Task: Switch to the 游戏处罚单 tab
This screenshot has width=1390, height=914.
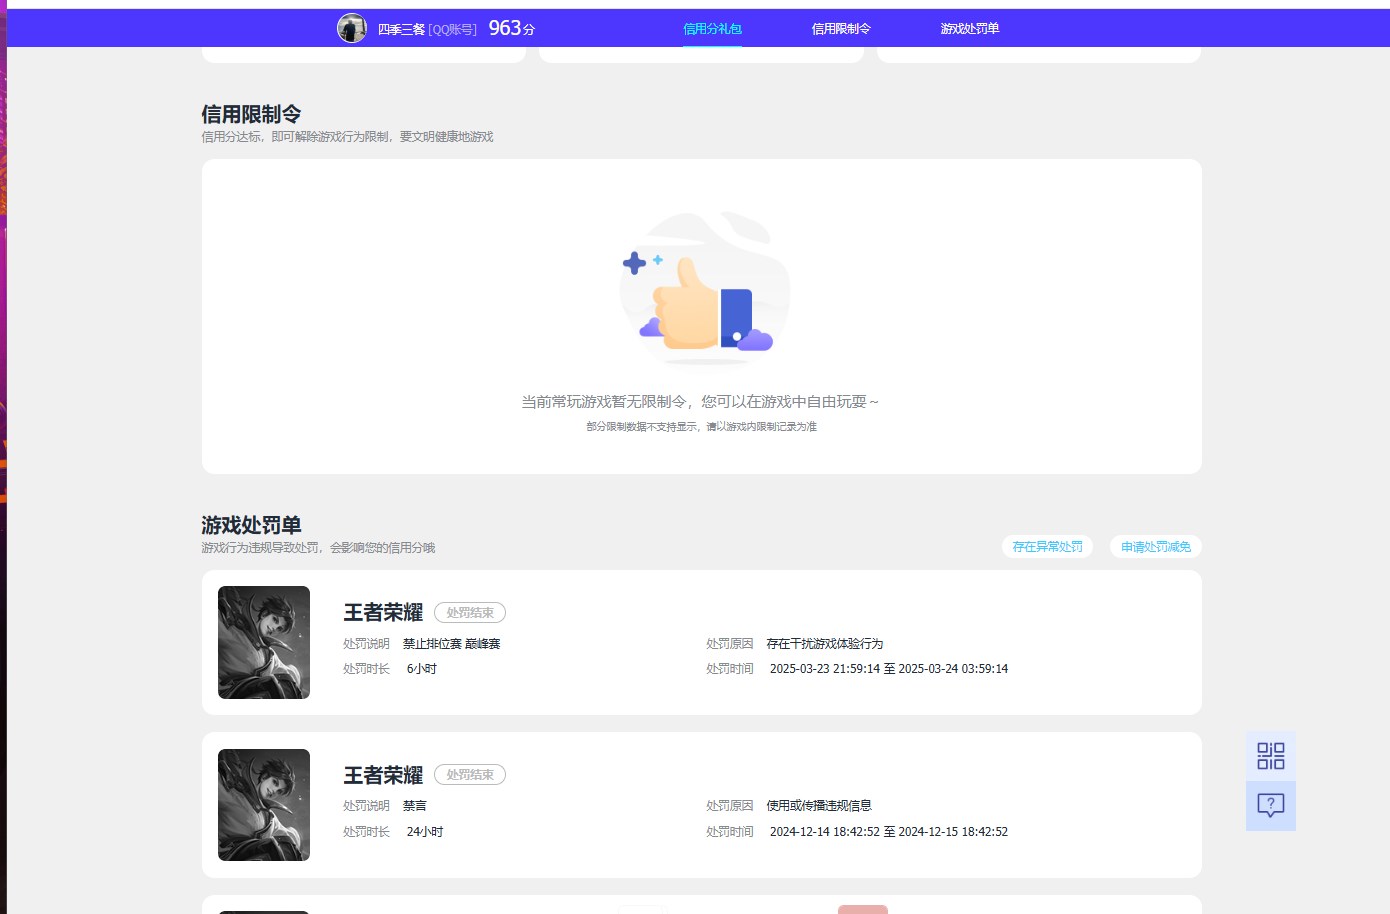Action: pyautogui.click(x=969, y=29)
